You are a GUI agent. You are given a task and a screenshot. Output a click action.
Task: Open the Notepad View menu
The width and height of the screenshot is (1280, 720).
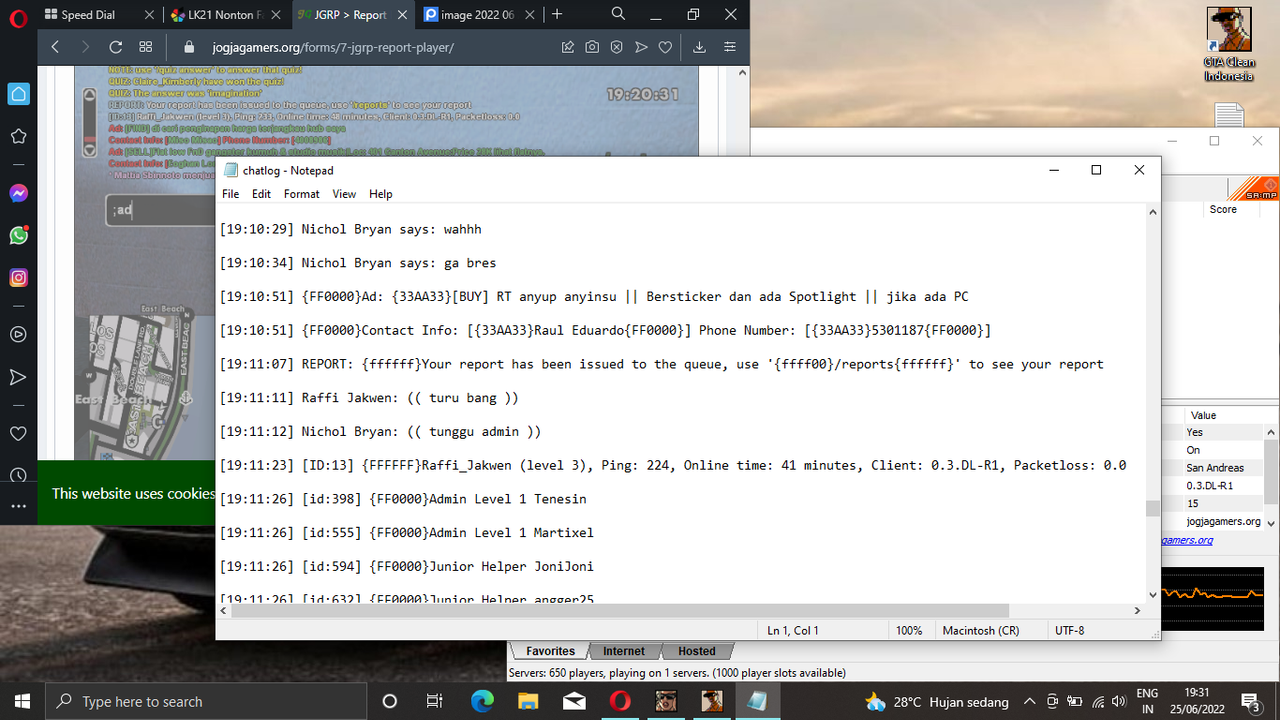click(344, 194)
